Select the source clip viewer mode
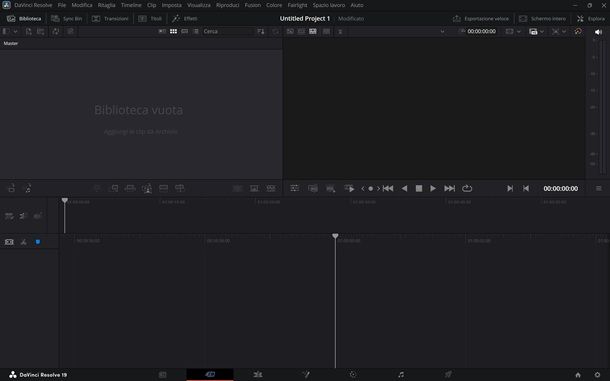 pyautogui.click(x=290, y=32)
